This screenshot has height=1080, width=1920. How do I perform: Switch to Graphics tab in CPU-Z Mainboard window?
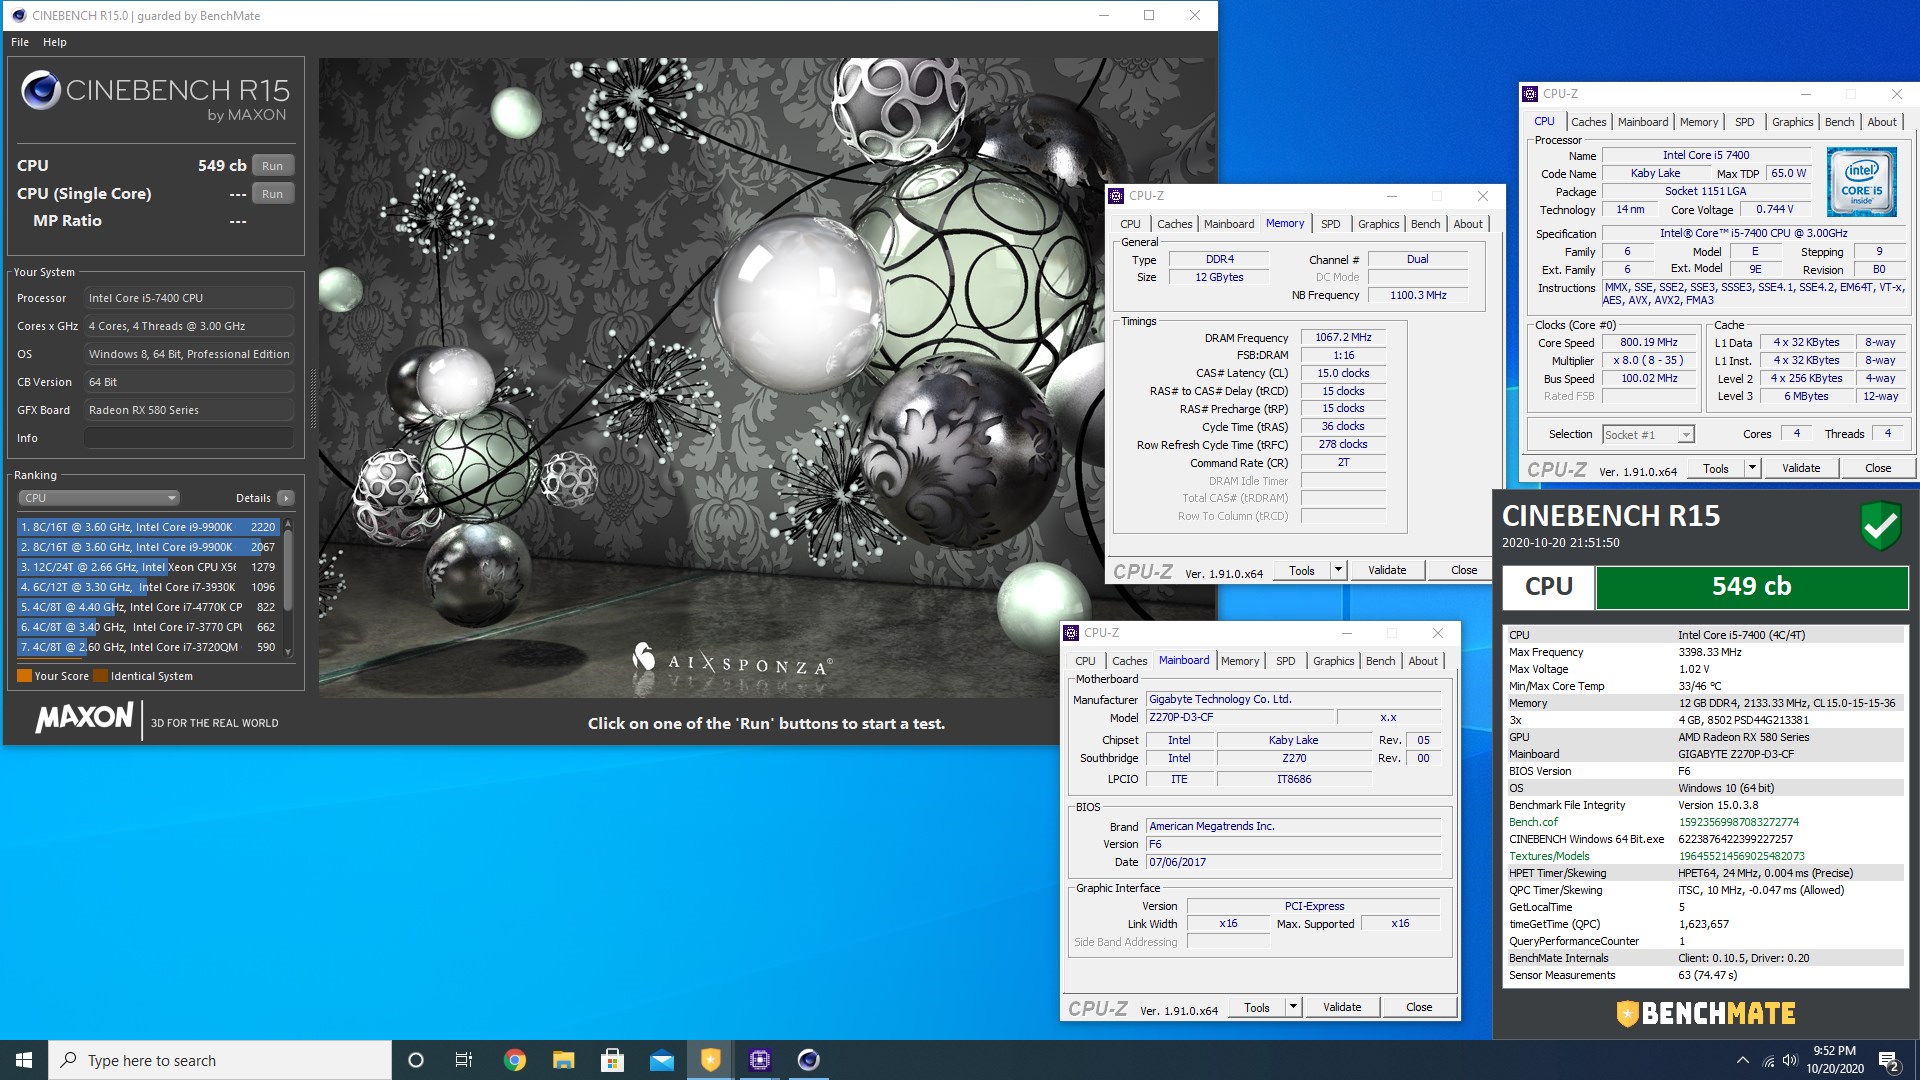click(x=1333, y=661)
